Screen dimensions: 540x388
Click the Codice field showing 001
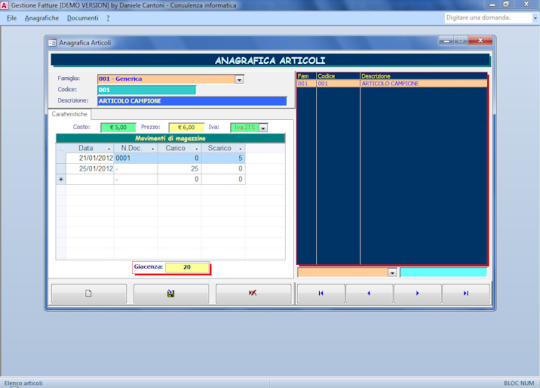click(147, 90)
